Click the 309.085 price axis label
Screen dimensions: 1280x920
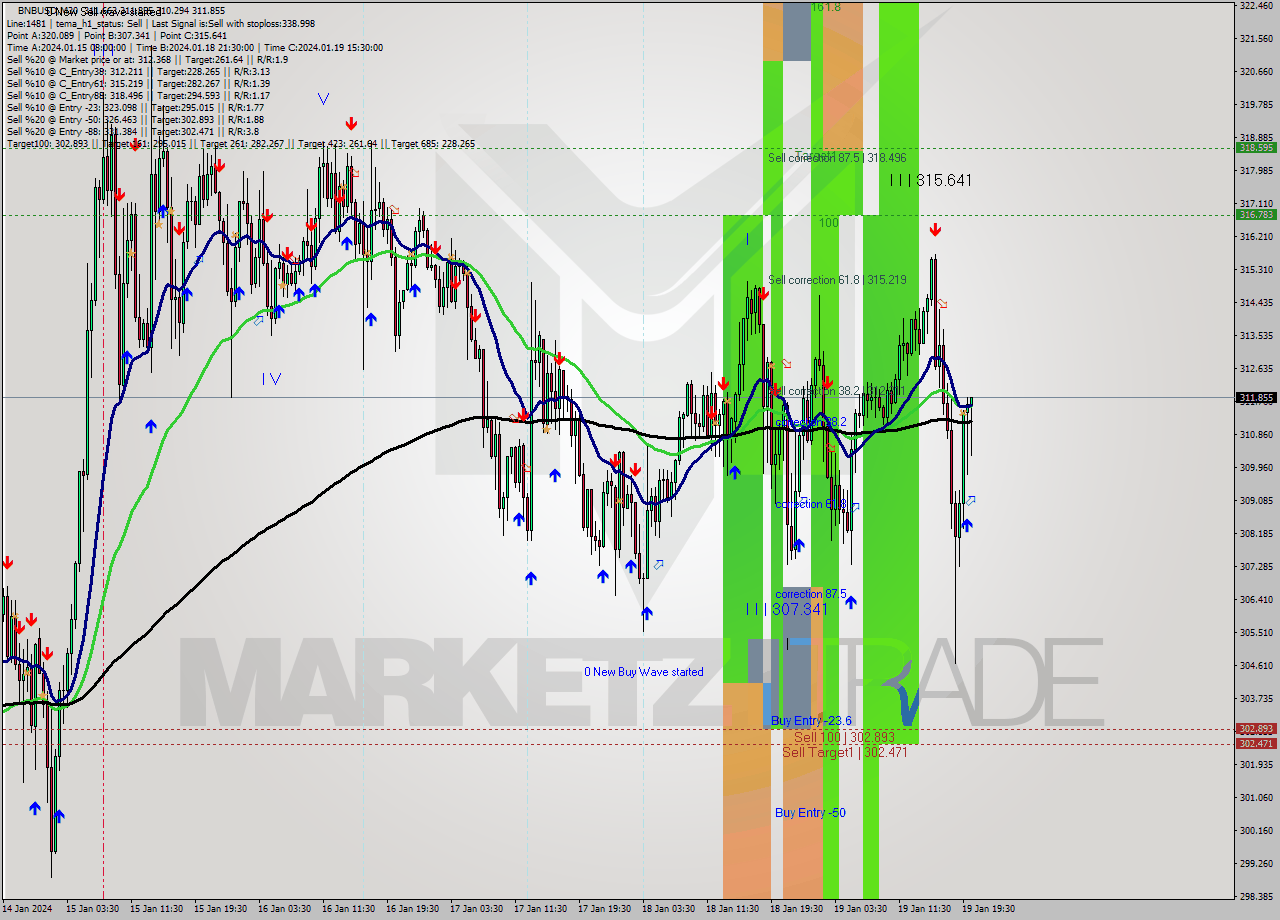1256,501
